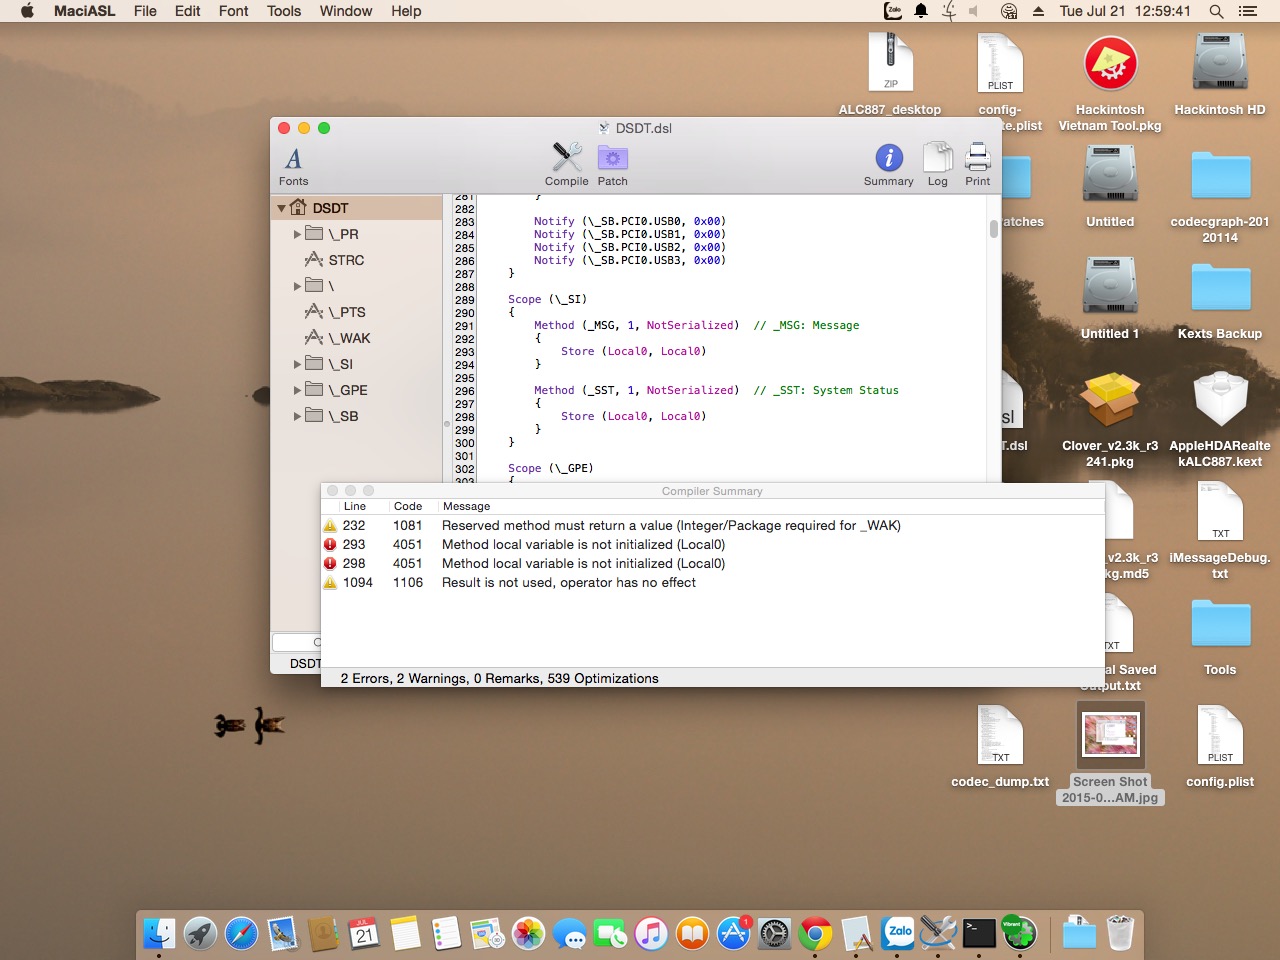Open the Help menu
Screen dimensions: 1280x960
[406, 11]
